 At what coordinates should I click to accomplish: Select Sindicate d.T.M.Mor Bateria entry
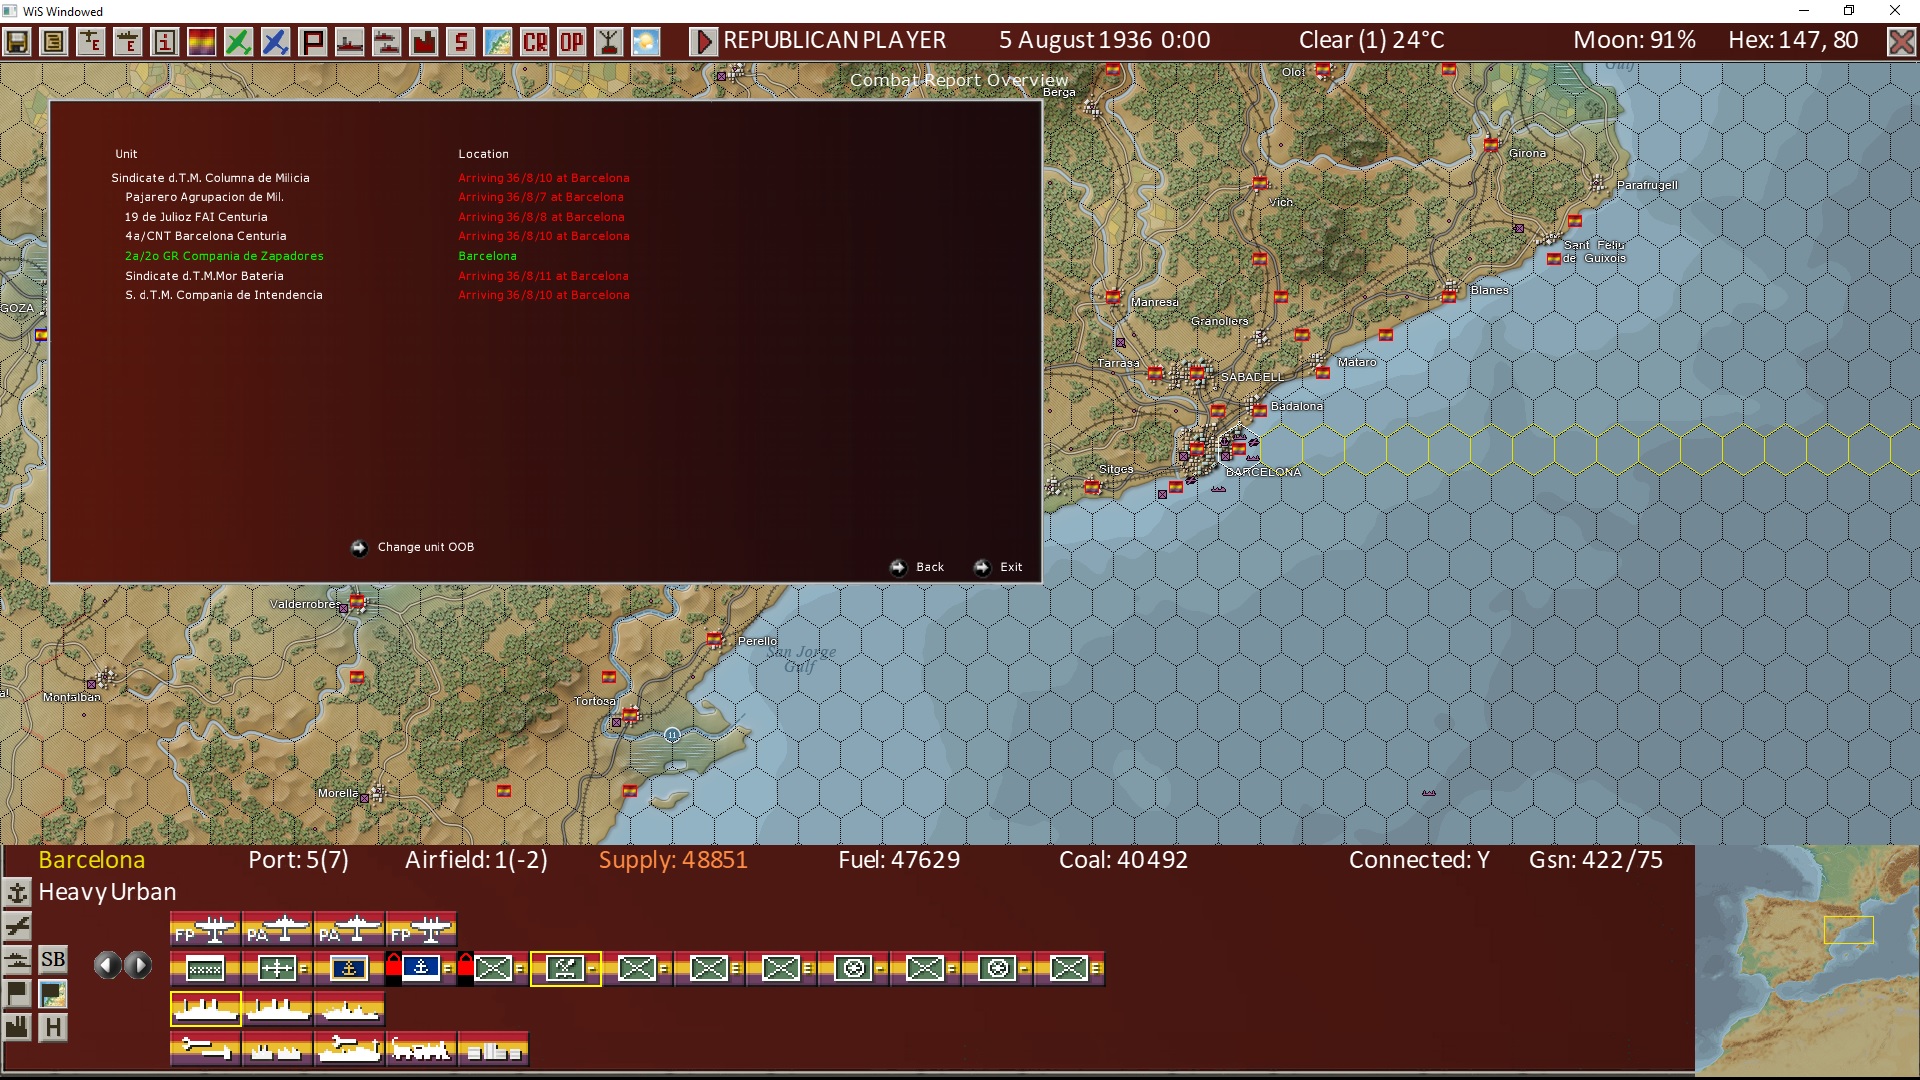coord(204,276)
